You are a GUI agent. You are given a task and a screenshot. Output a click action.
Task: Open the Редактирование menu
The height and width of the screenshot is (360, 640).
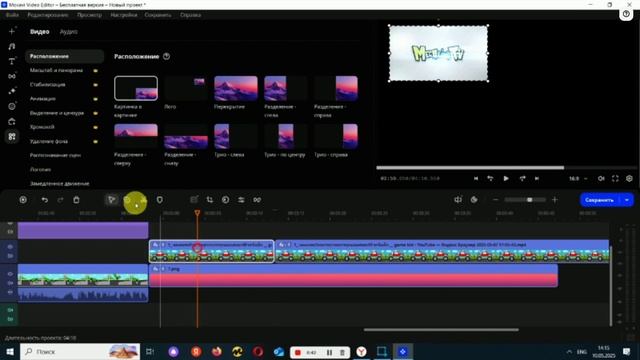48,15
